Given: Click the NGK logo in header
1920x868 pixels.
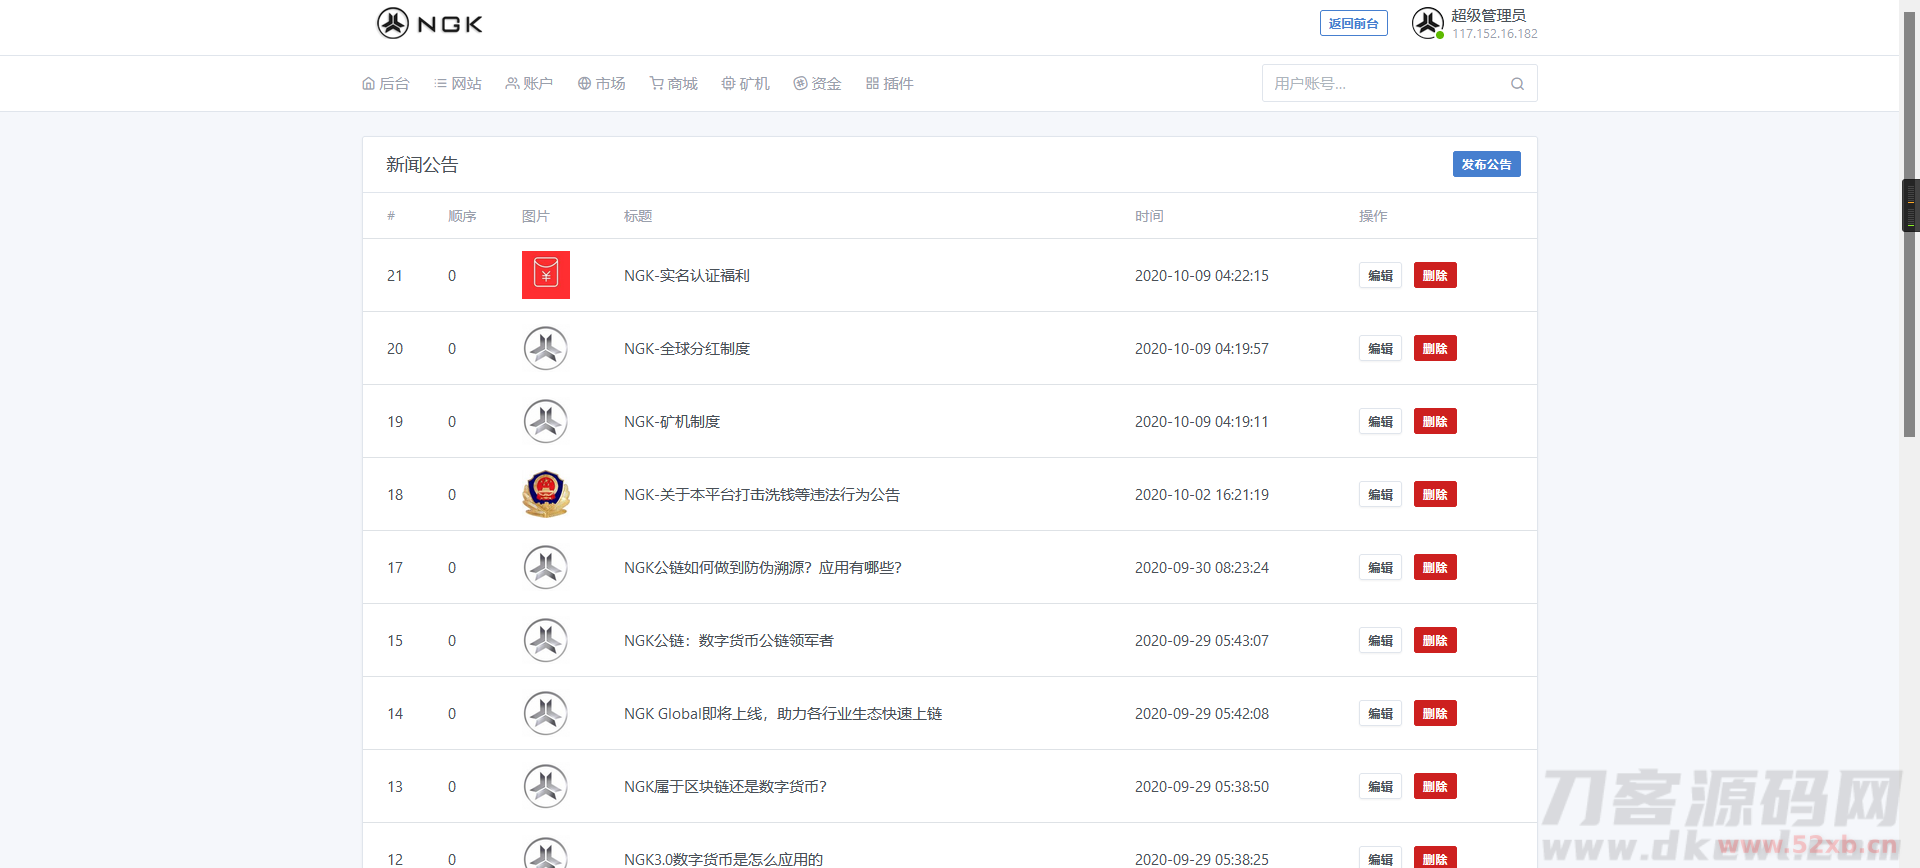Looking at the screenshot, I should click(430, 24).
